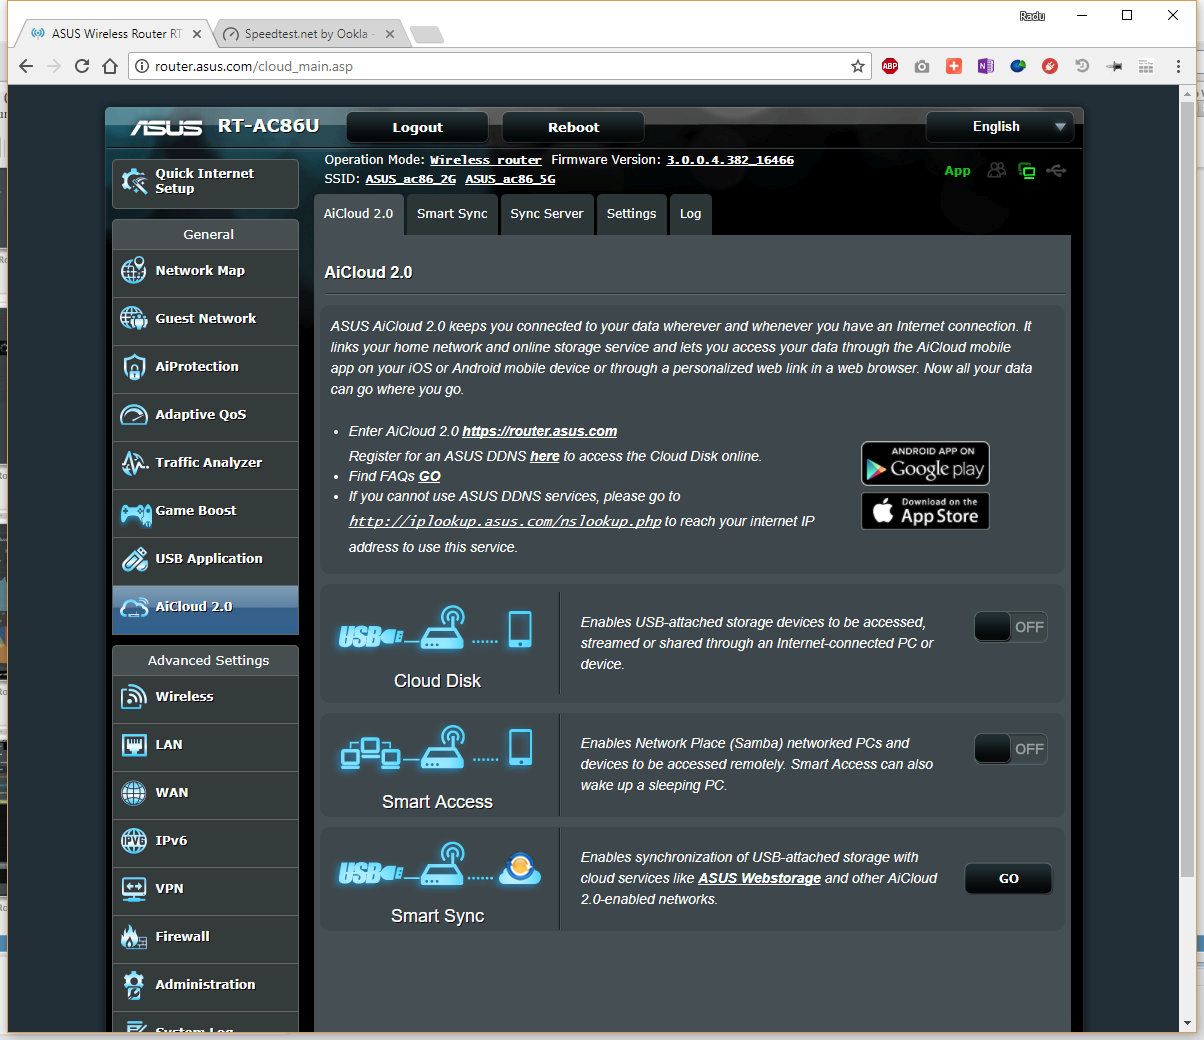Screen dimensions: 1204x1040
Task: Select AiCloud 2.0 in the sidebar
Action: (205, 609)
